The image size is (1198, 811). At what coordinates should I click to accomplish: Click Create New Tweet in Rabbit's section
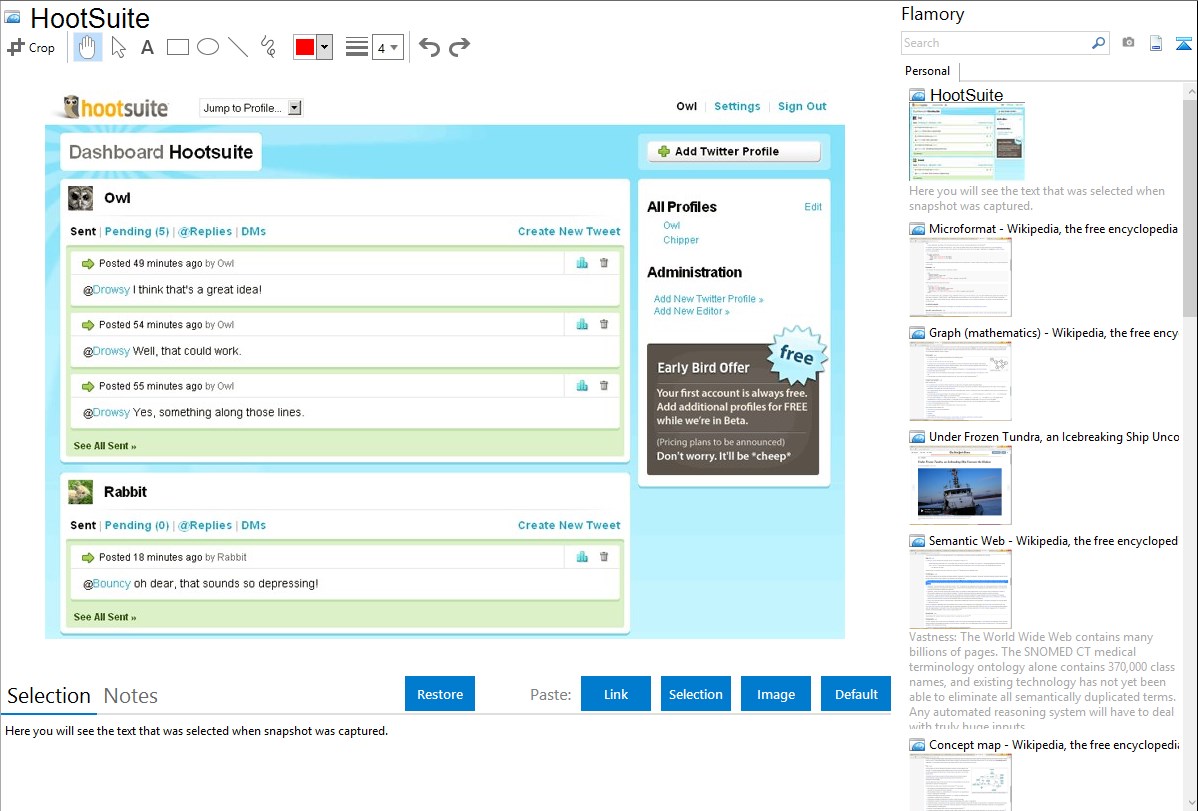(569, 525)
